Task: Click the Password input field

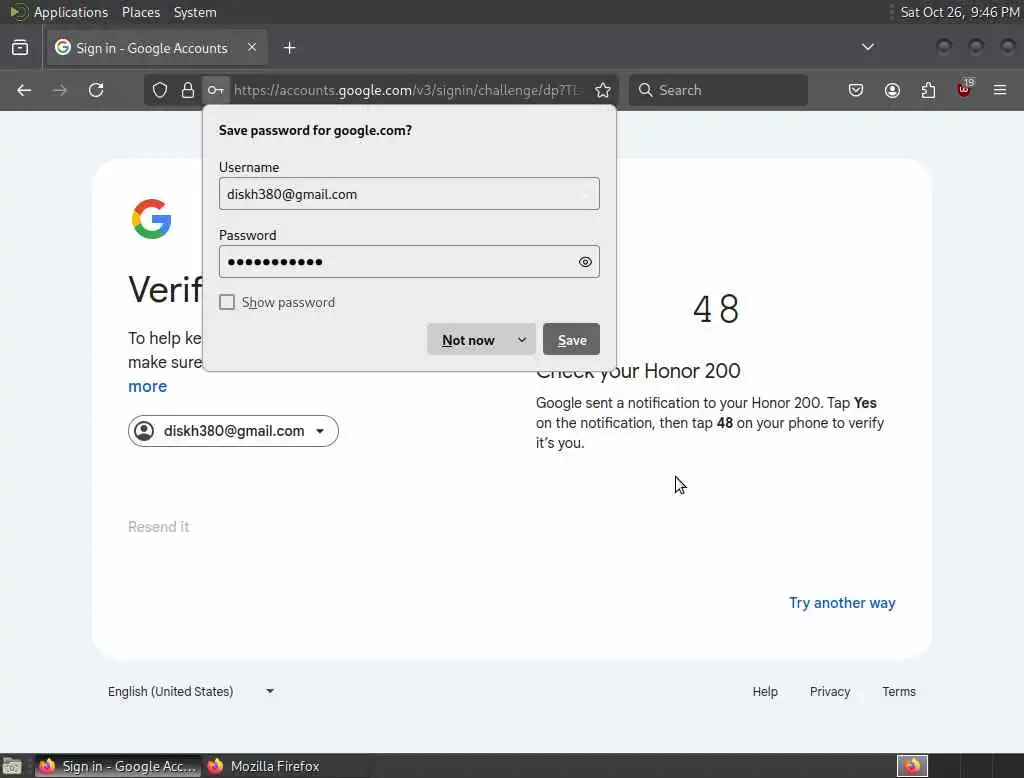Action: (x=409, y=262)
